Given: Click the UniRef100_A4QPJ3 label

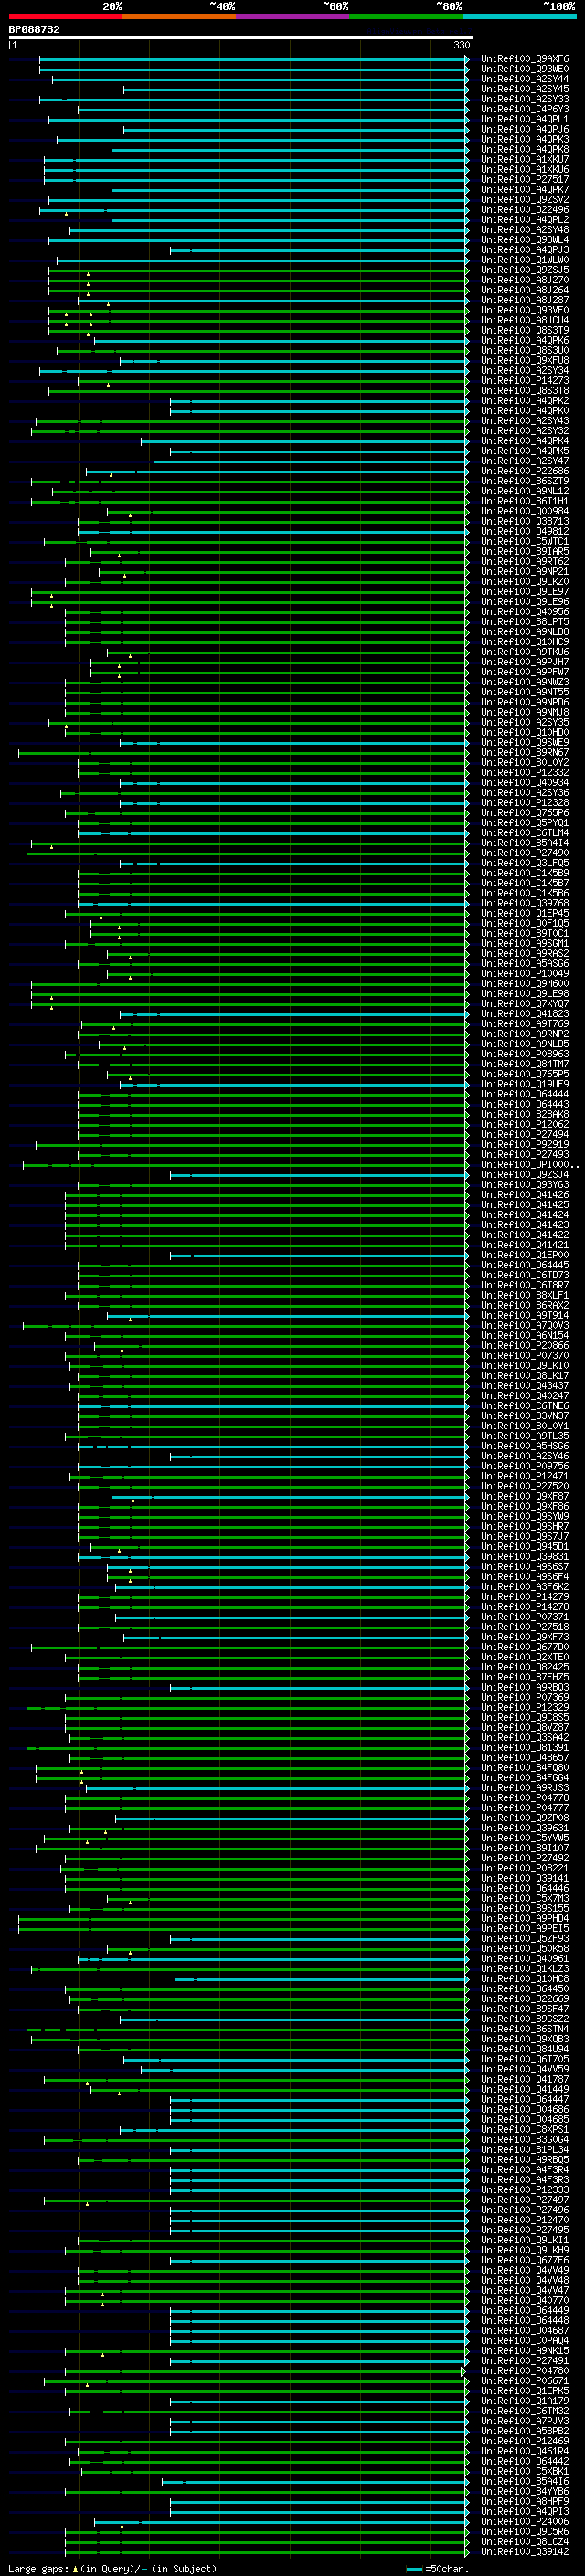Looking at the screenshot, I should click(525, 250).
